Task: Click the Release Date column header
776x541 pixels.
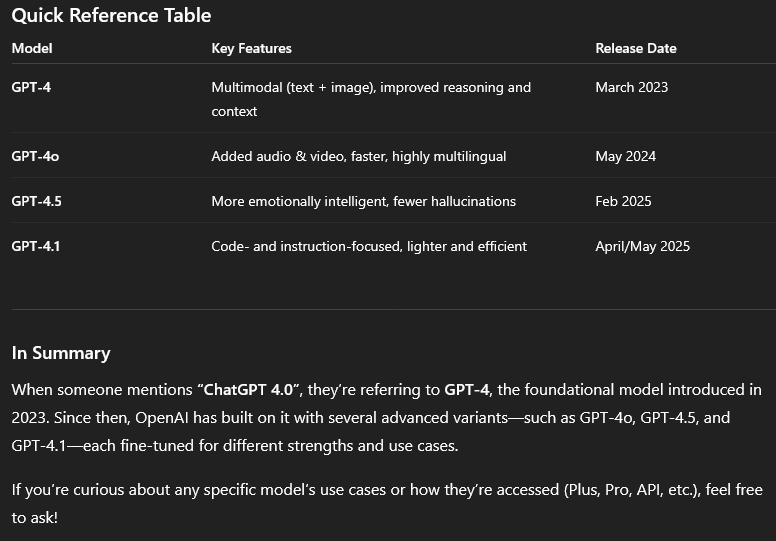Action: point(635,48)
